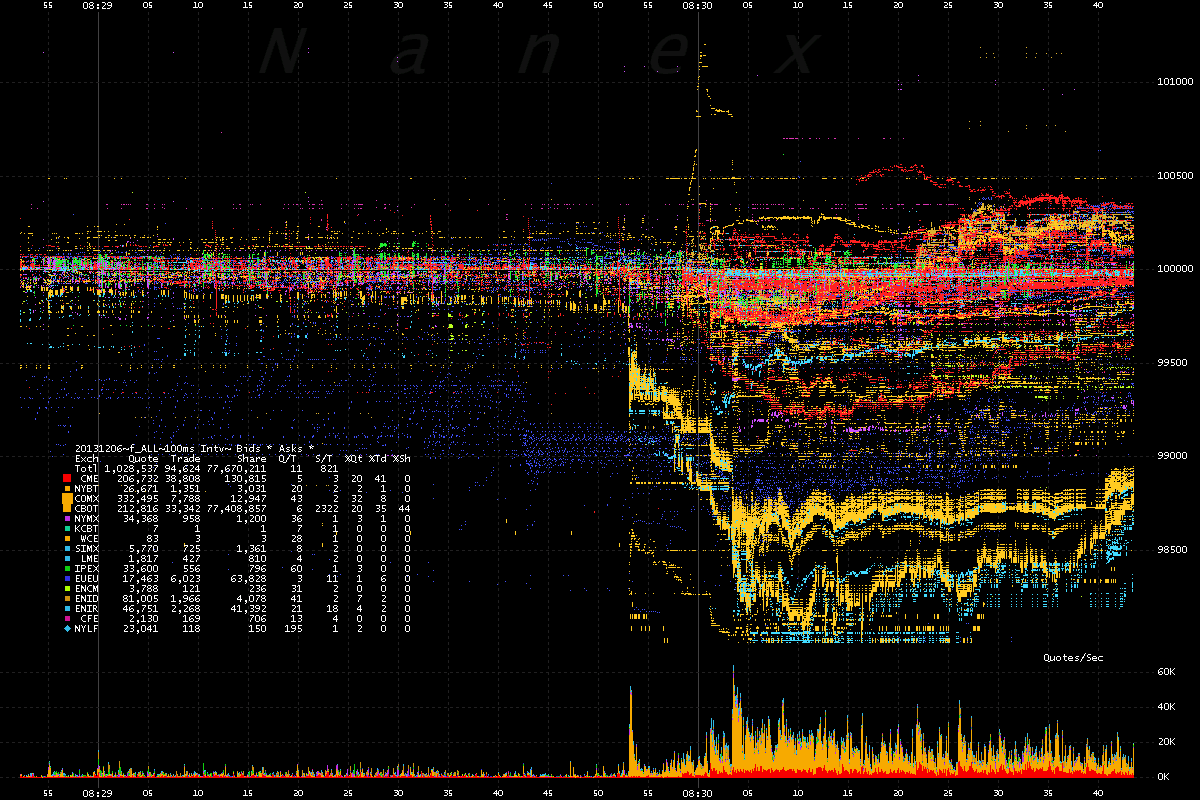This screenshot has height=800, width=1200.
Task: Click the Trade column header
Action: (185, 459)
